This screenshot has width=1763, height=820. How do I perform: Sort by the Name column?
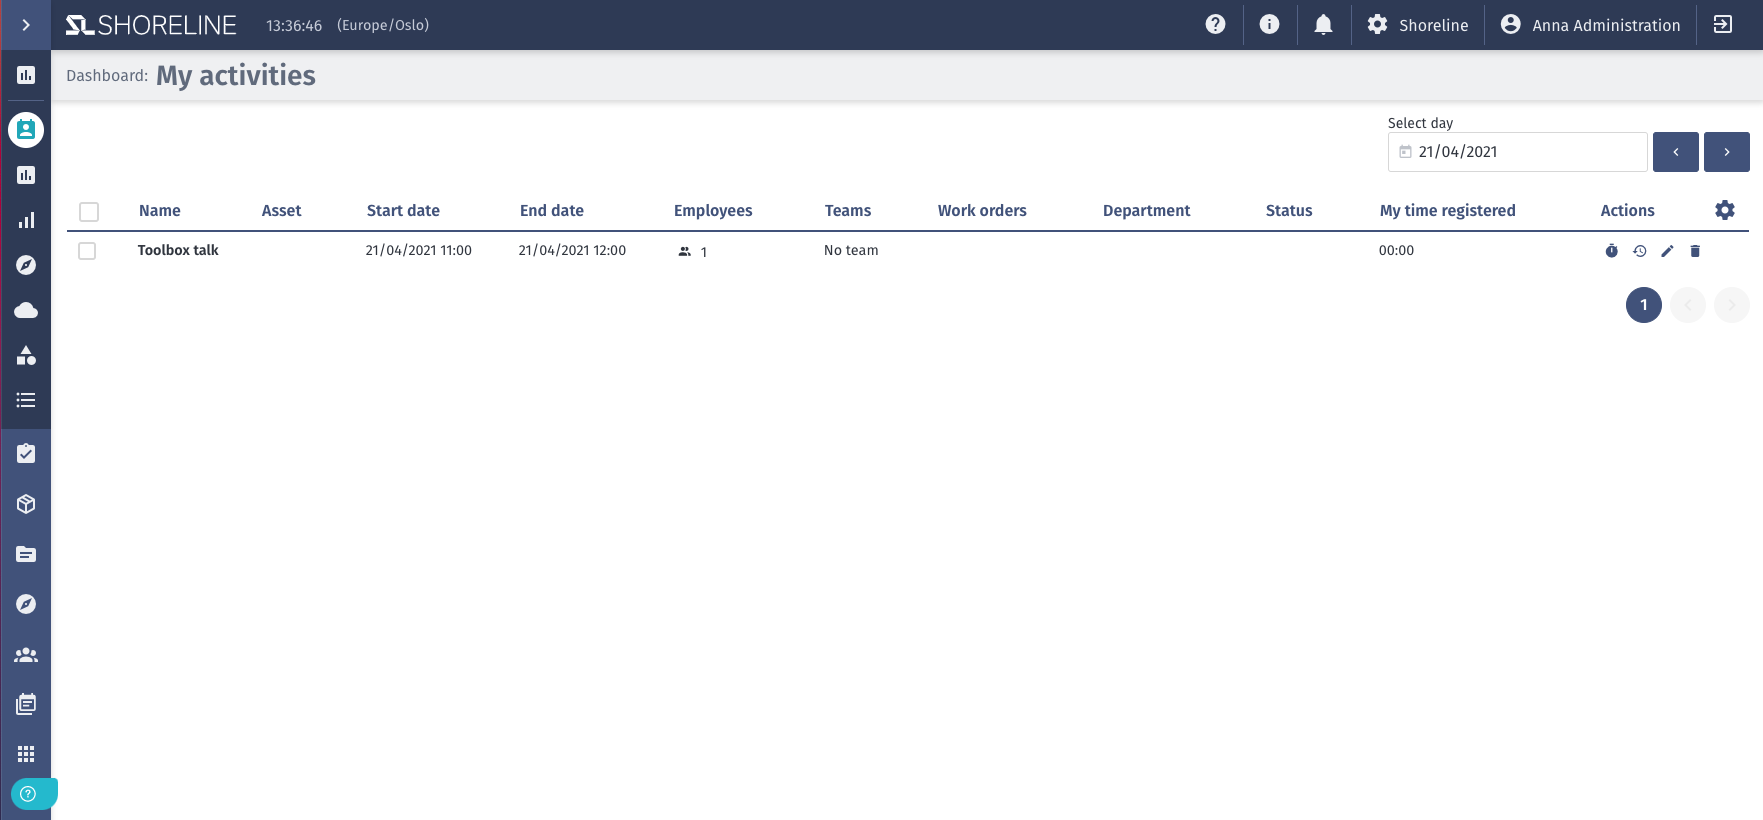(160, 210)
